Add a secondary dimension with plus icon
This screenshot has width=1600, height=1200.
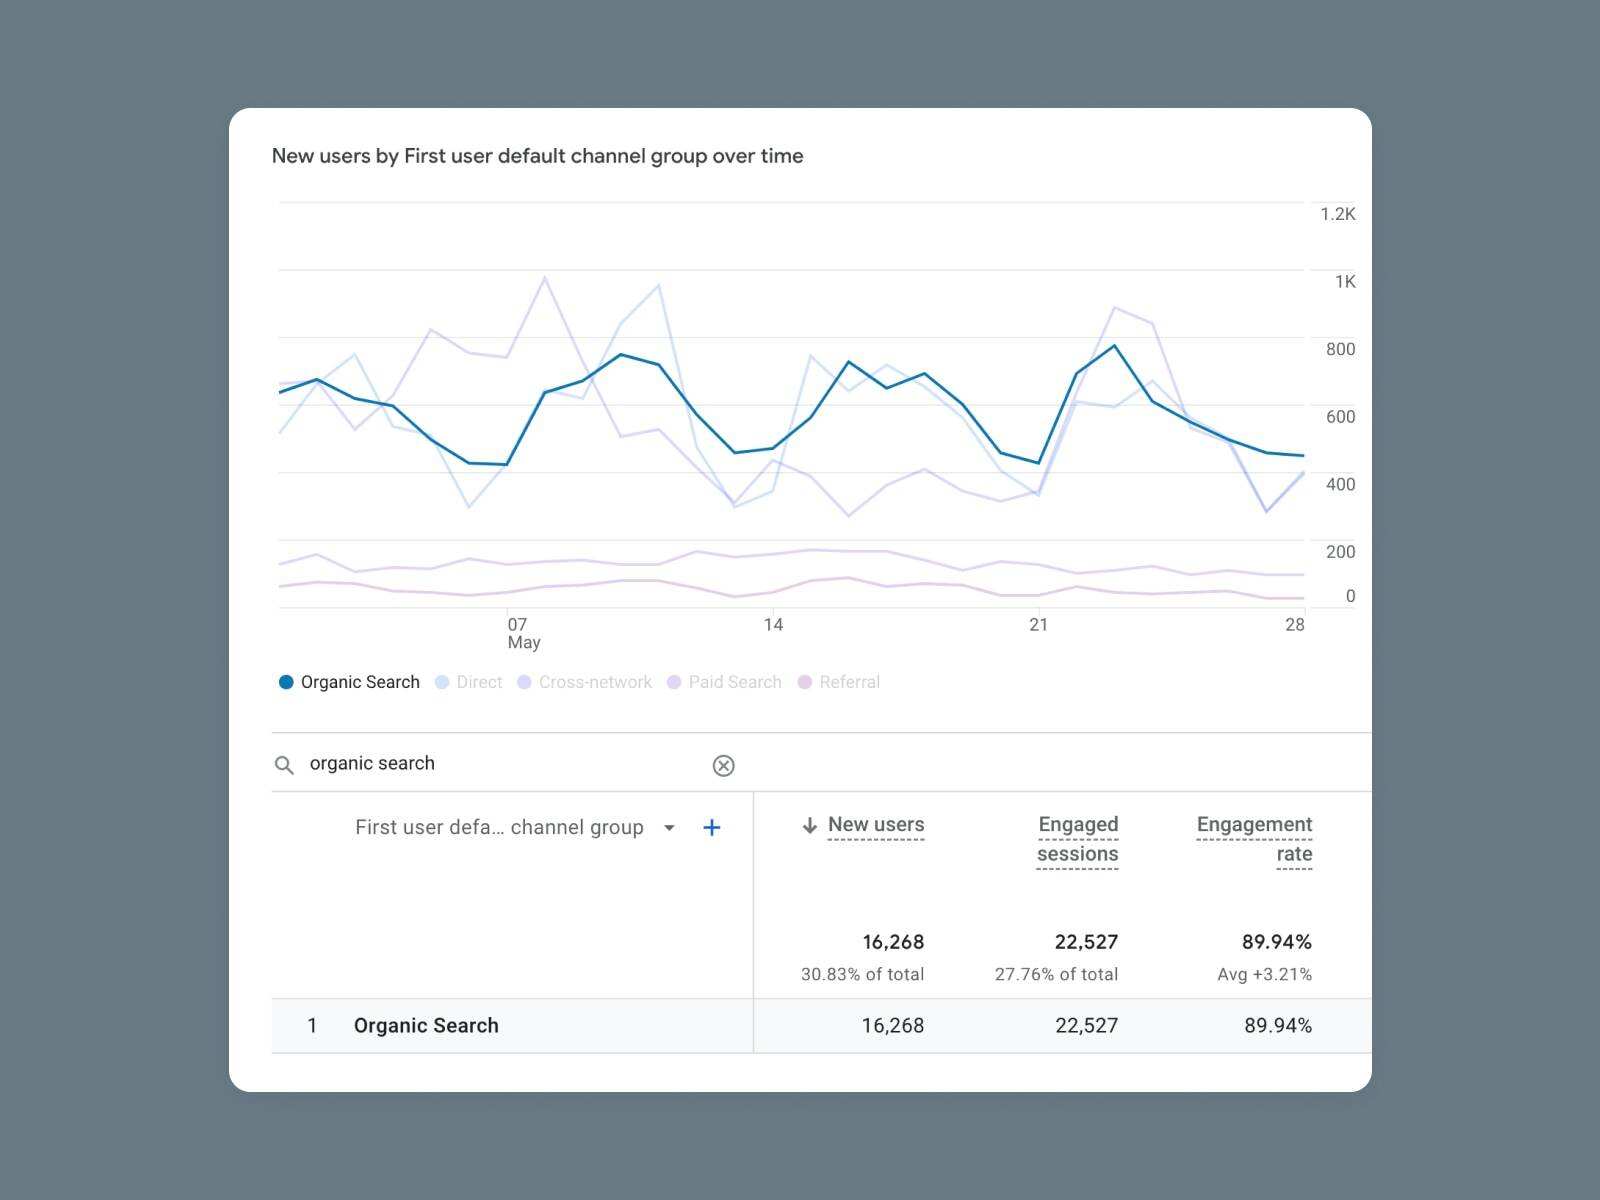[x=712, y=827]
